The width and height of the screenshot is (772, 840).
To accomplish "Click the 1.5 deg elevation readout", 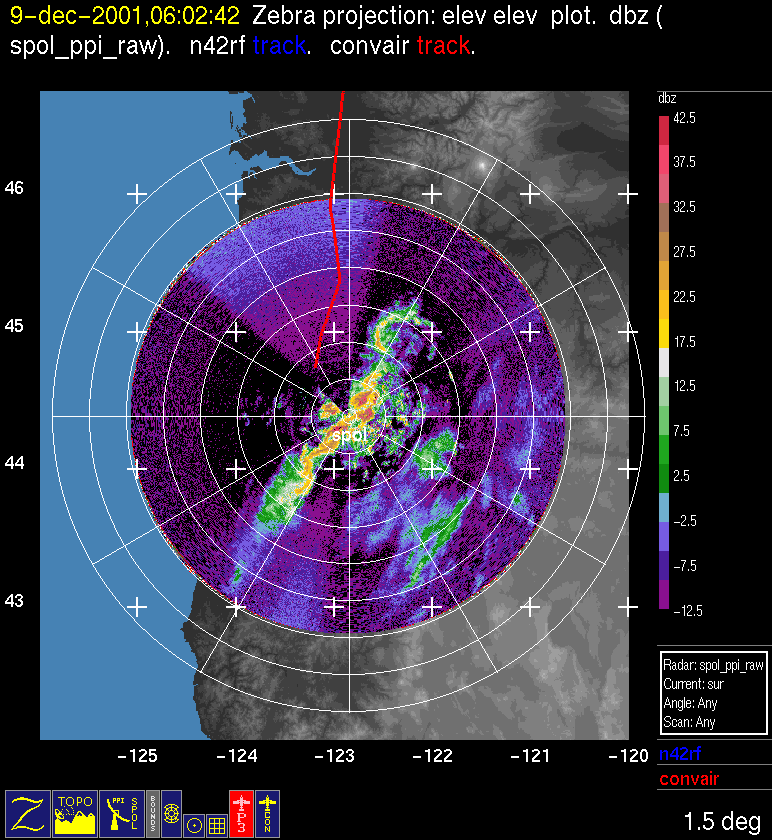I will [x=722, y=822].
